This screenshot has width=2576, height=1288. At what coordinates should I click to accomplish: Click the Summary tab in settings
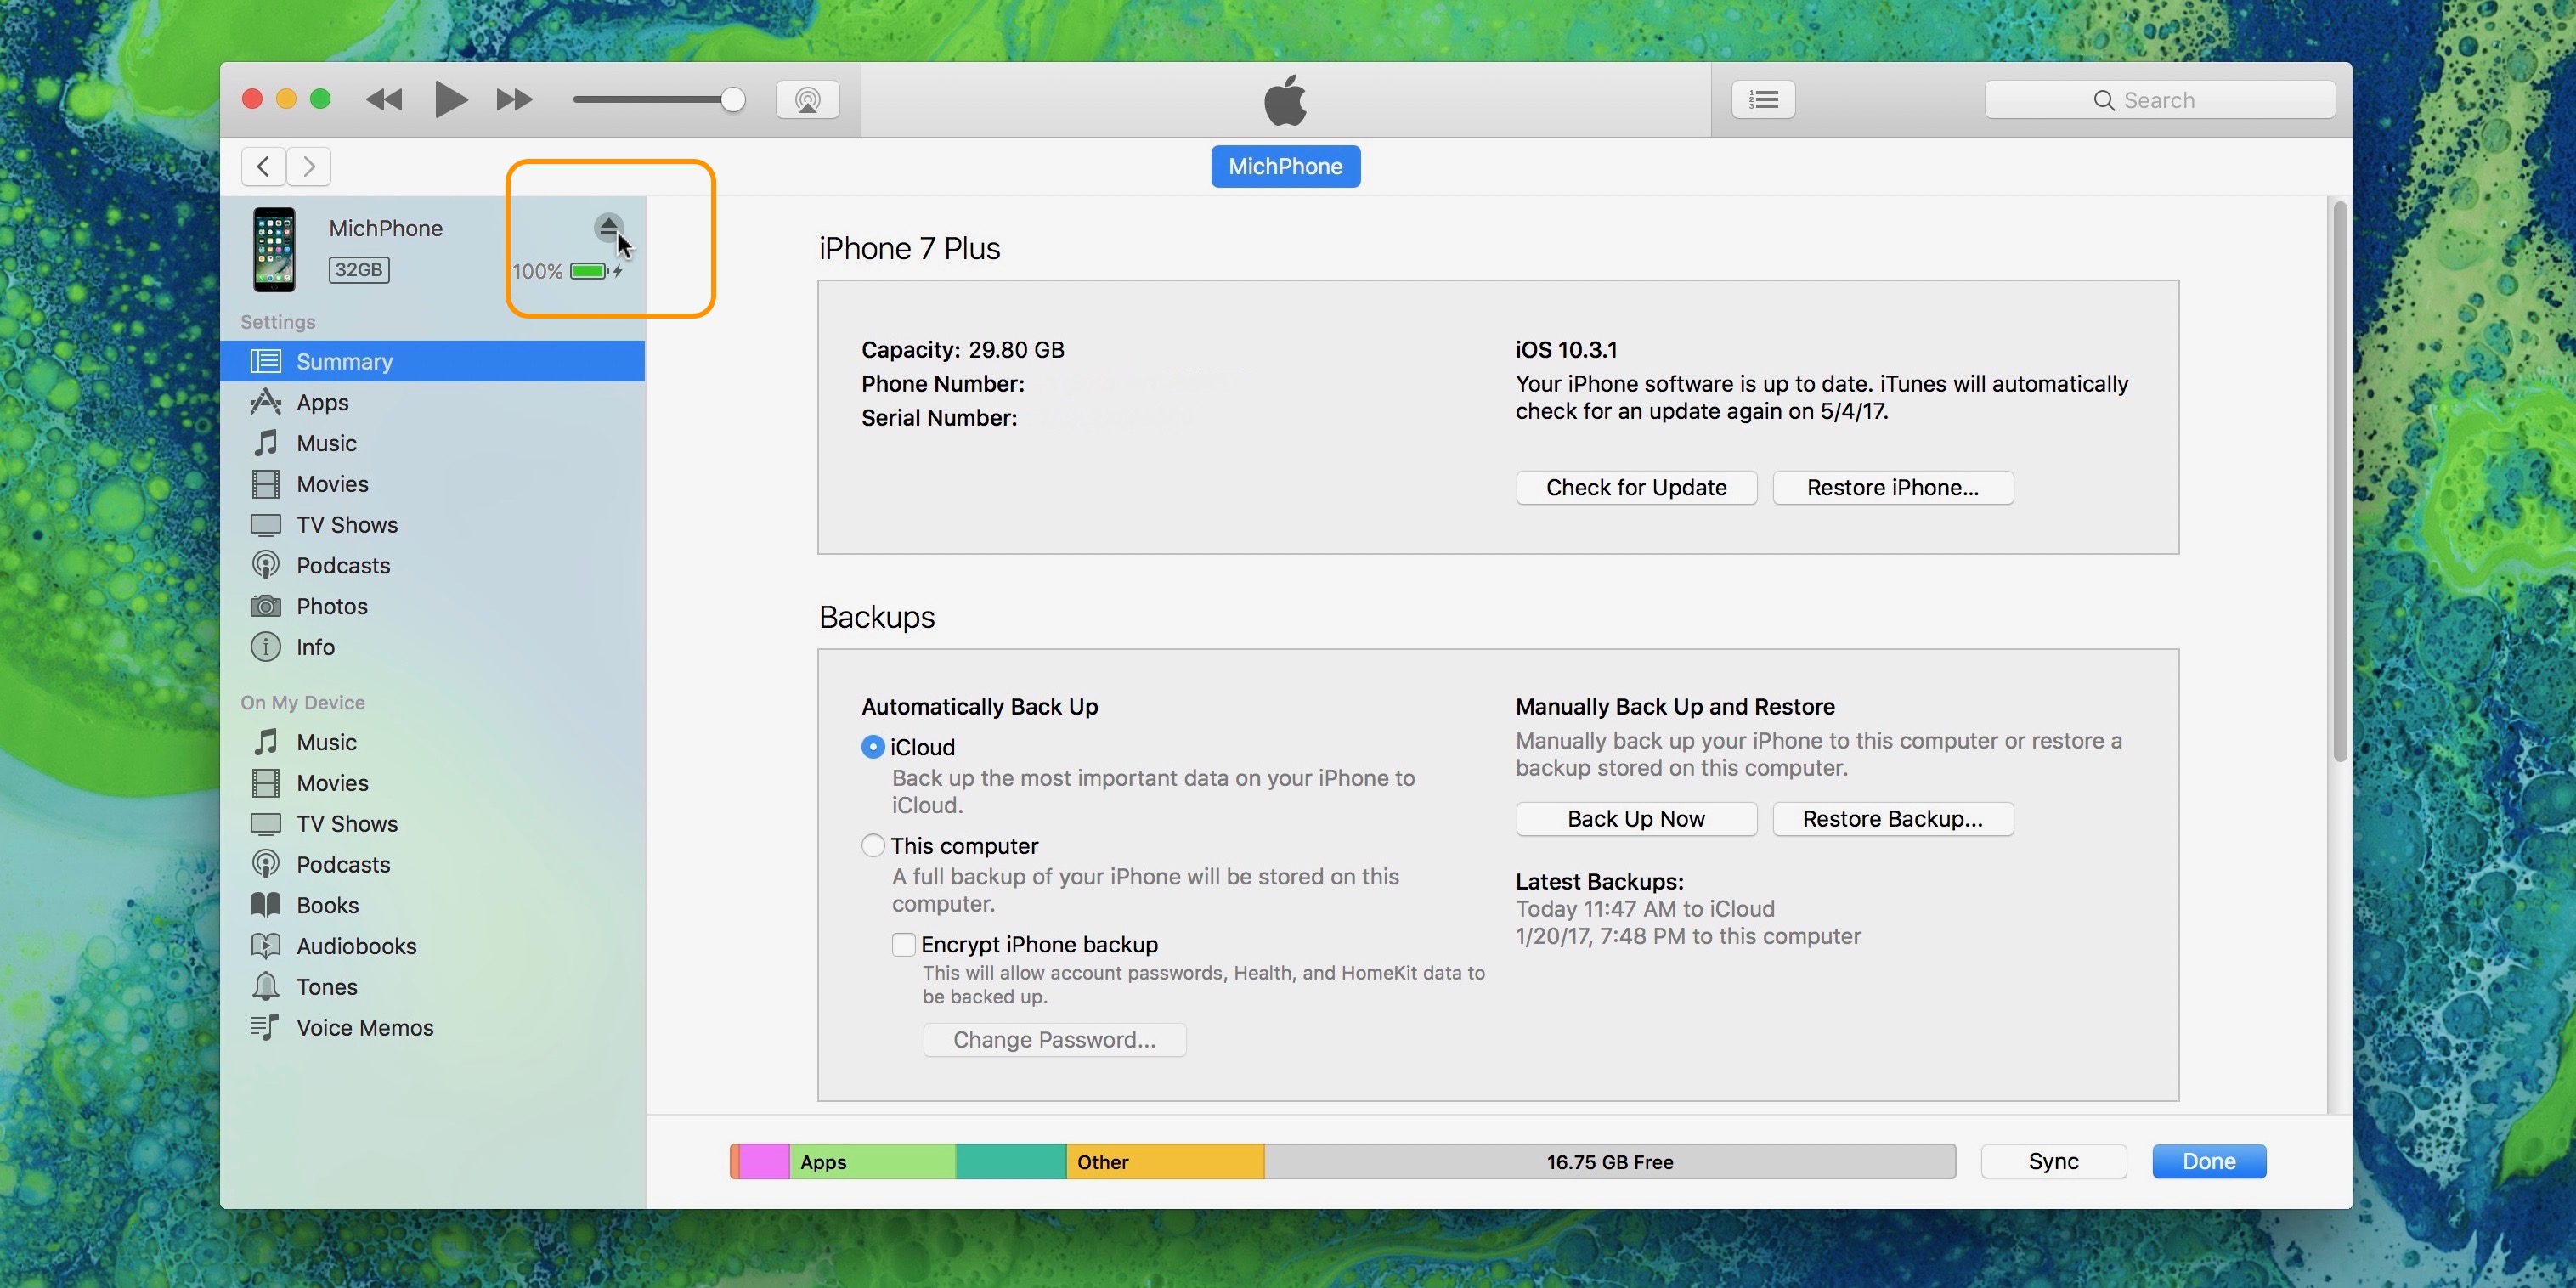pyautogui.click(x=343, y=359)
